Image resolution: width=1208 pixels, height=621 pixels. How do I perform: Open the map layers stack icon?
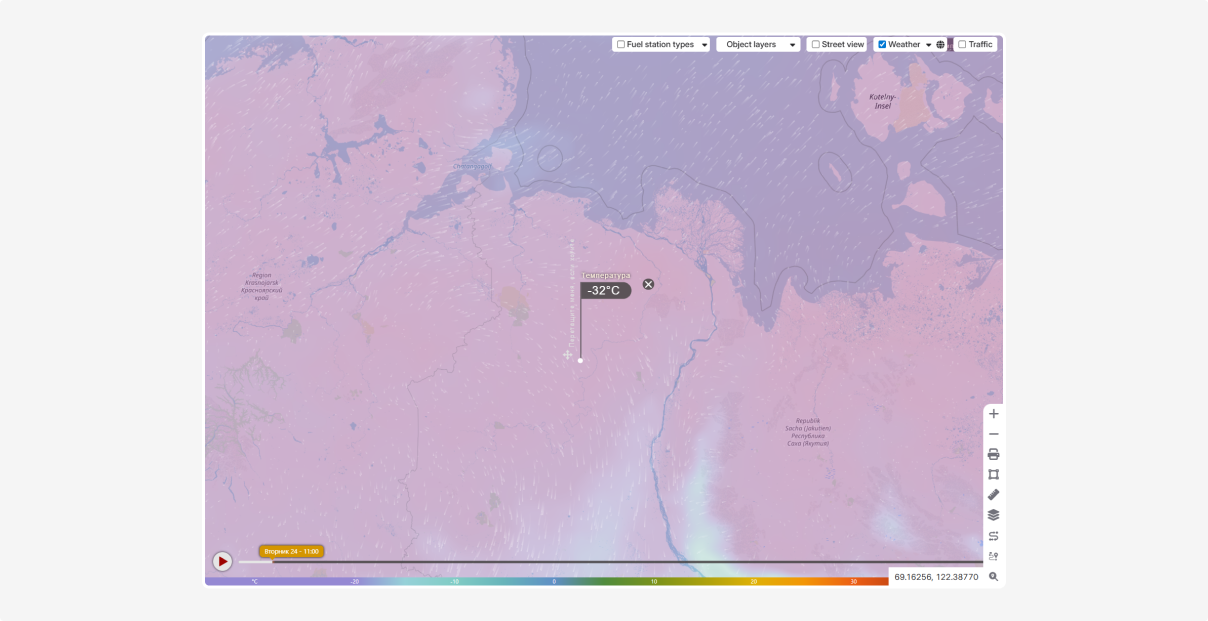tap(993, 515)
